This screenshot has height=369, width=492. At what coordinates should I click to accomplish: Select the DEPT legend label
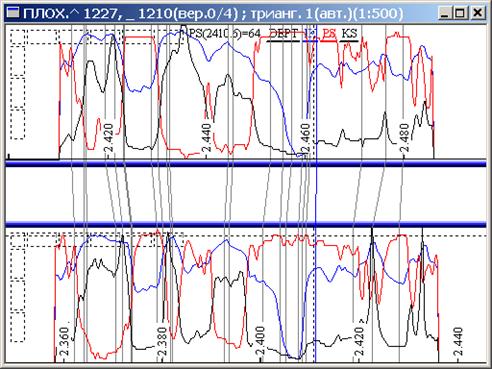point(284,34)
